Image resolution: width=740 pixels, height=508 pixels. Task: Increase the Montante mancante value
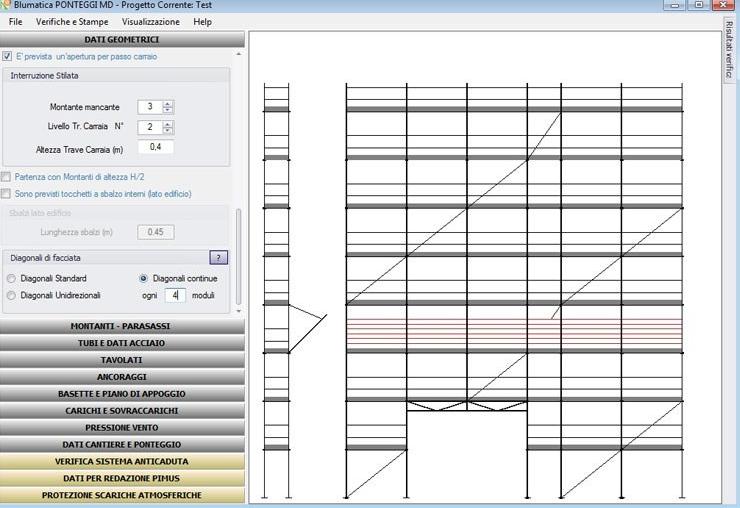(168, 104)
